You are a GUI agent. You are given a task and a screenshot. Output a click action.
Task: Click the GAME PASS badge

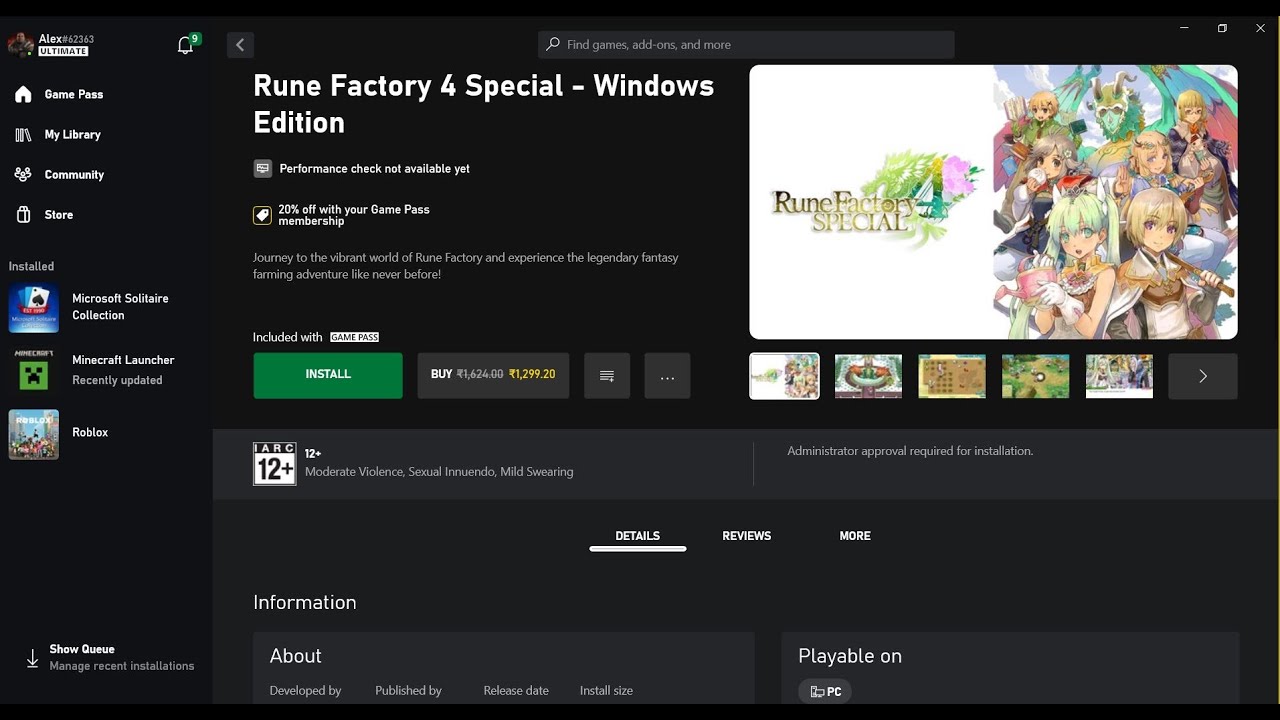[355, 337]
